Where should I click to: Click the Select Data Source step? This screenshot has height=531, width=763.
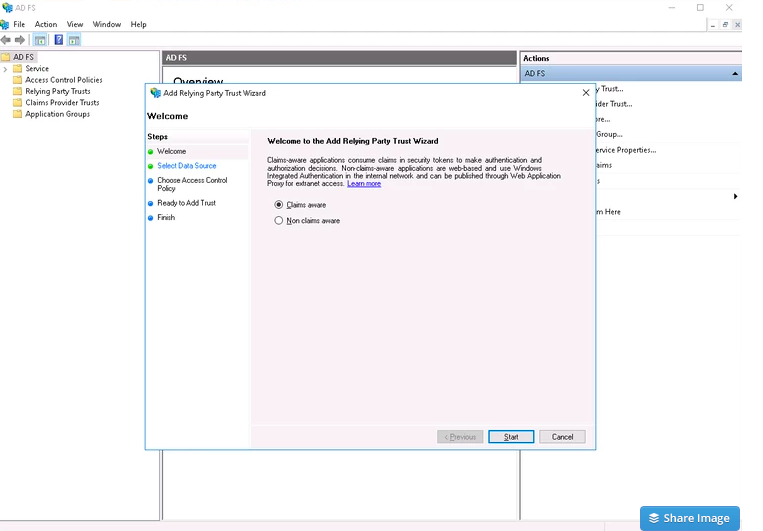click(186, 165)
